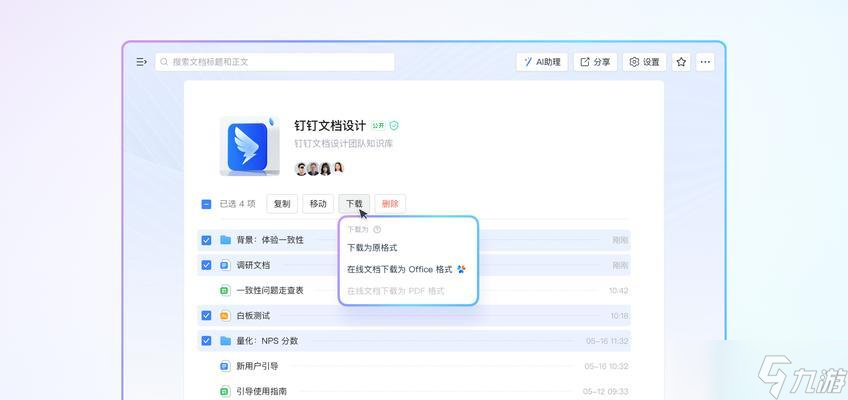The height and width of the screenshot is (400, 848).
Task: Collapse the sidebar with the menu toggle icon
Action: (141, 62)
